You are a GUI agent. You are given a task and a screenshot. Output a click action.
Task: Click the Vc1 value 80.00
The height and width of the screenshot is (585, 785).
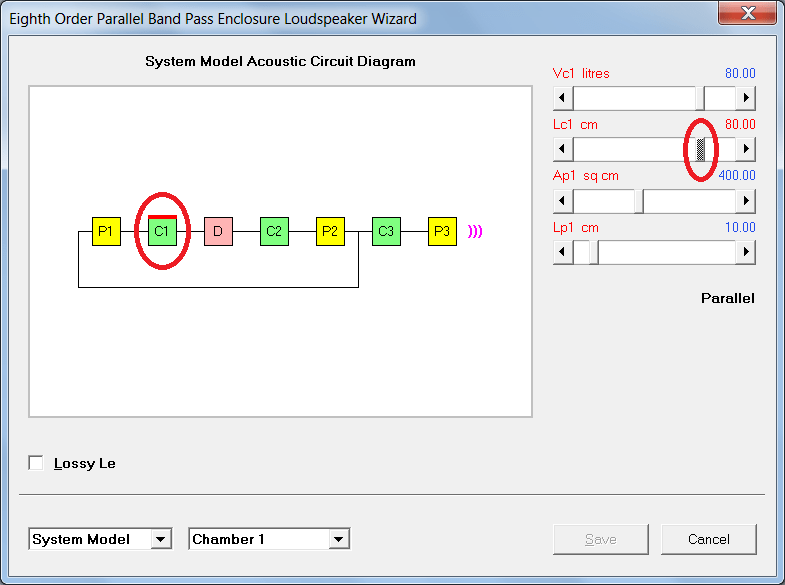point(740,74)
